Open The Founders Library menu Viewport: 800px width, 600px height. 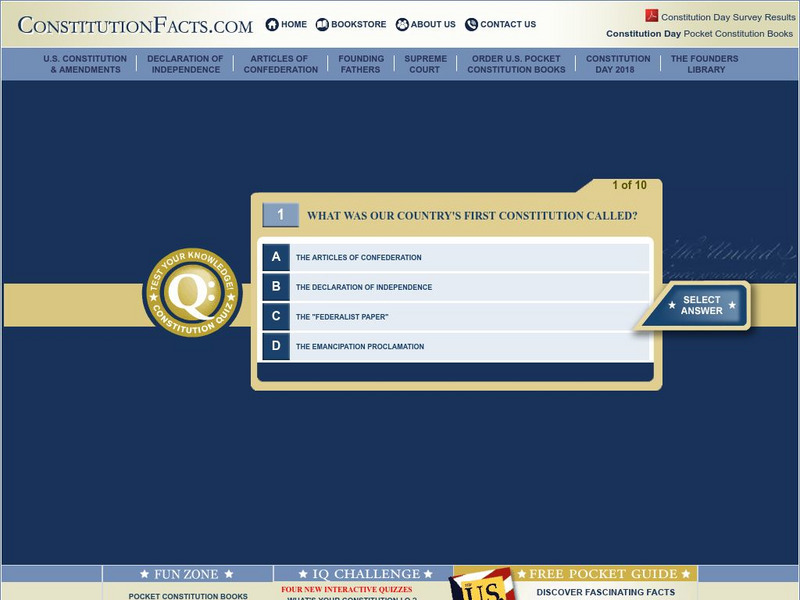(705, 64)
